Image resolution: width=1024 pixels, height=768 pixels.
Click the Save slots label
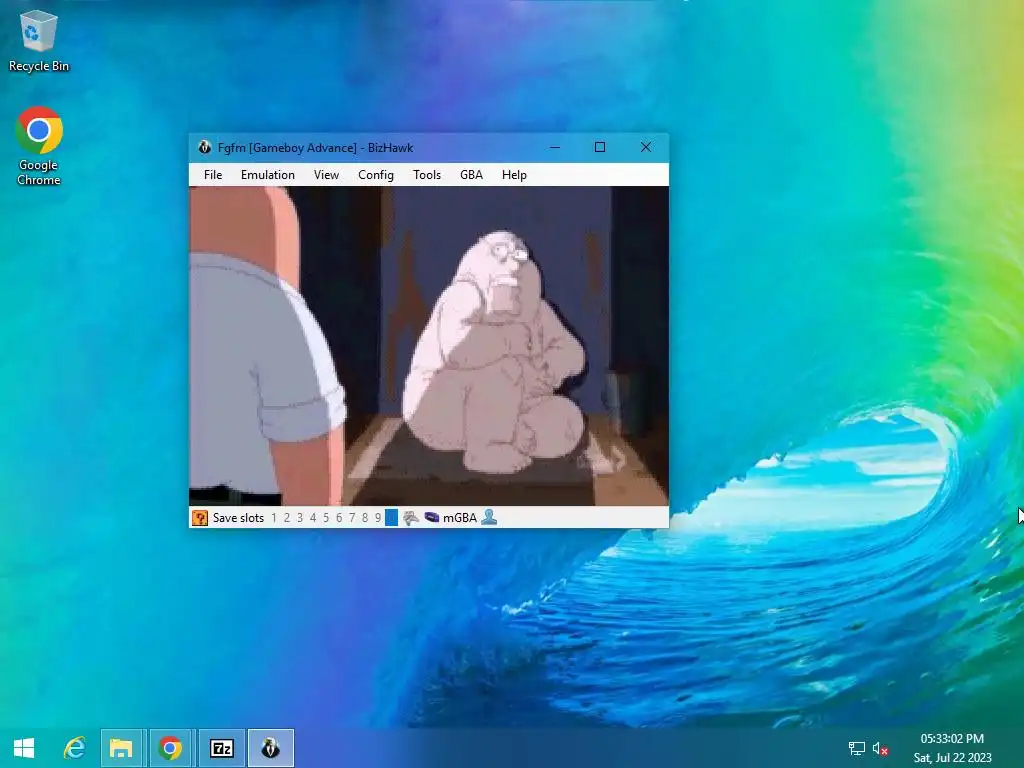(x=238, y=518)
